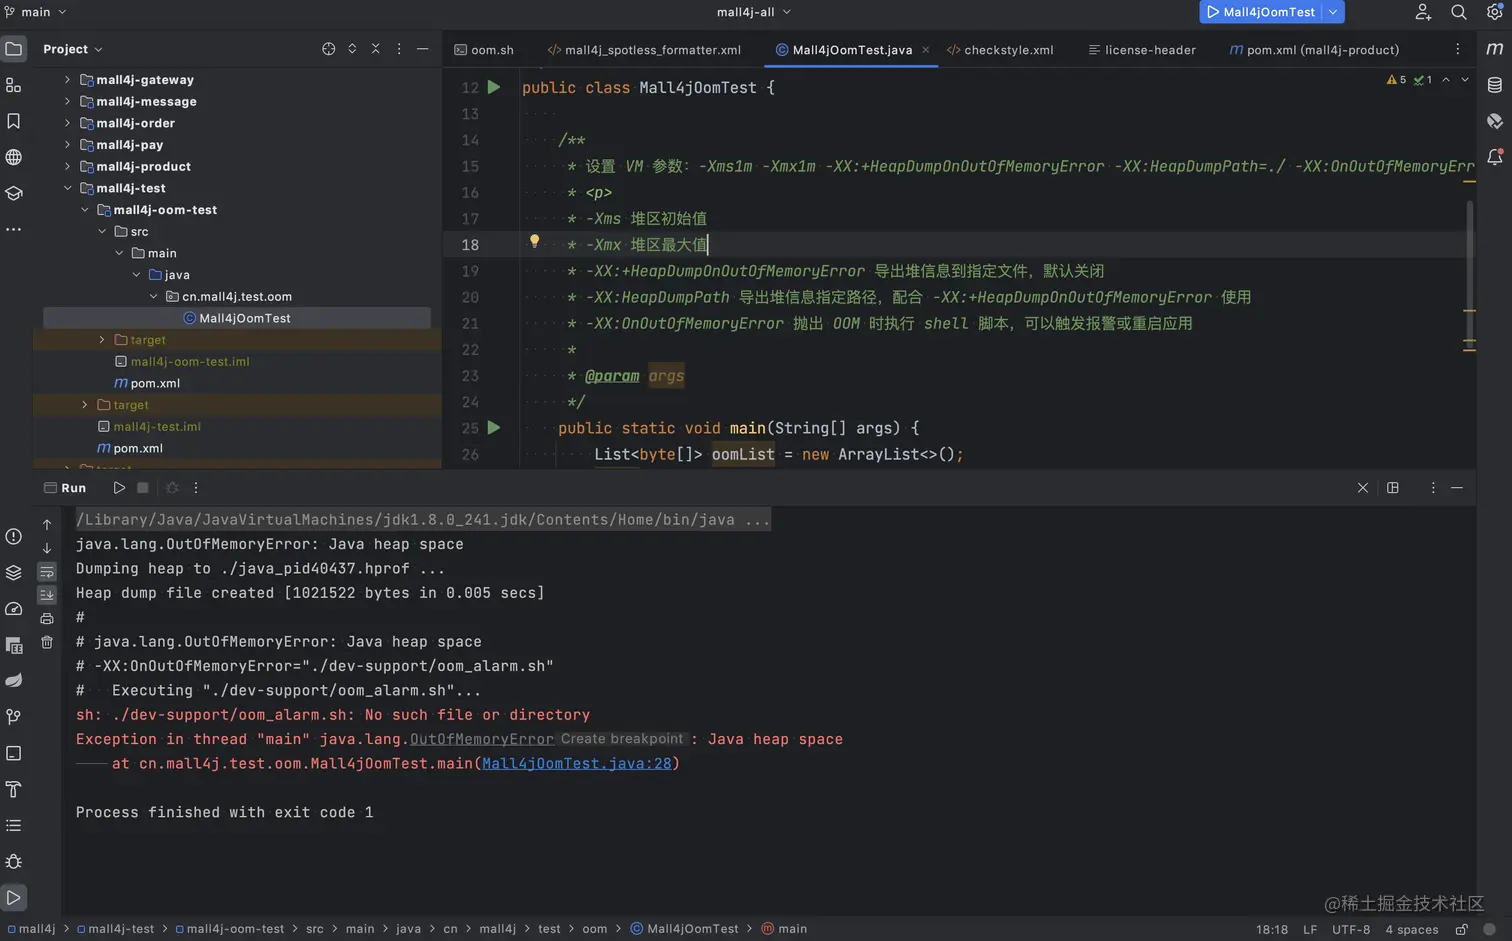Image resolution: width=1512 pixels, height=941 pixels.
Task: Click the intention light bulb icon on line 18
Action: point(534,242)
